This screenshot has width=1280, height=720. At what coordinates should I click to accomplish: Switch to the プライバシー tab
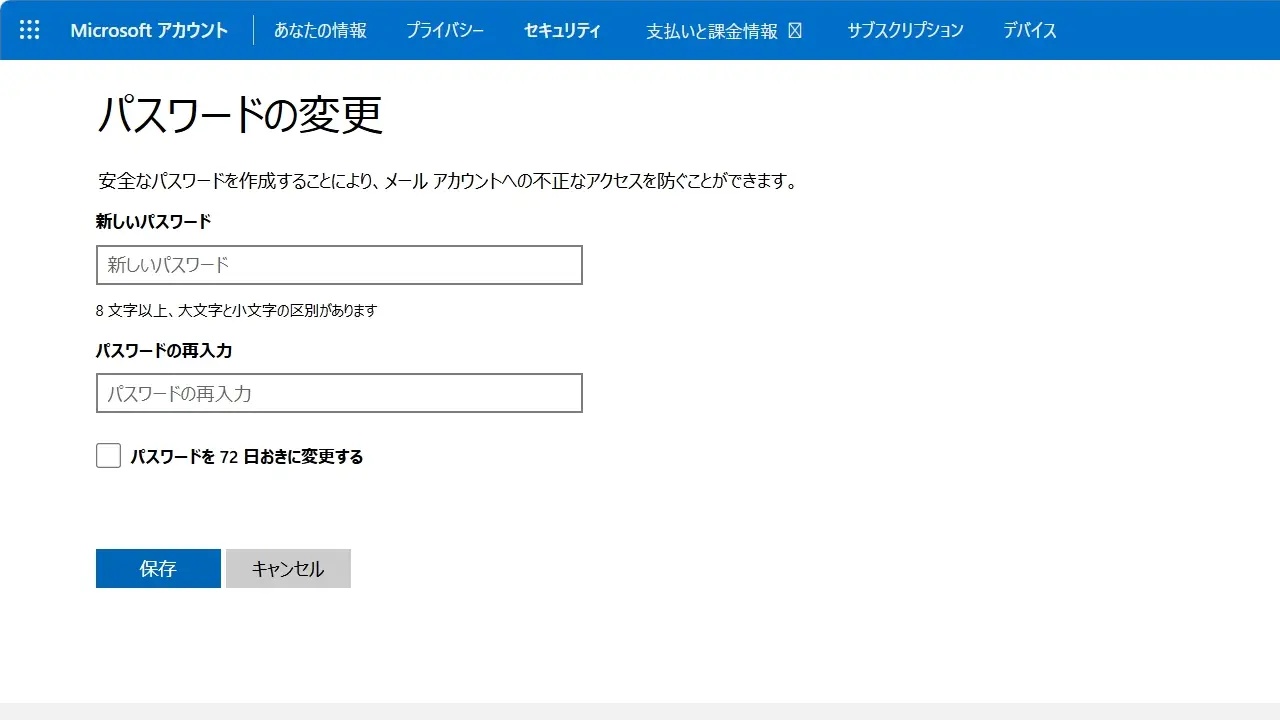tap(445, 30)
